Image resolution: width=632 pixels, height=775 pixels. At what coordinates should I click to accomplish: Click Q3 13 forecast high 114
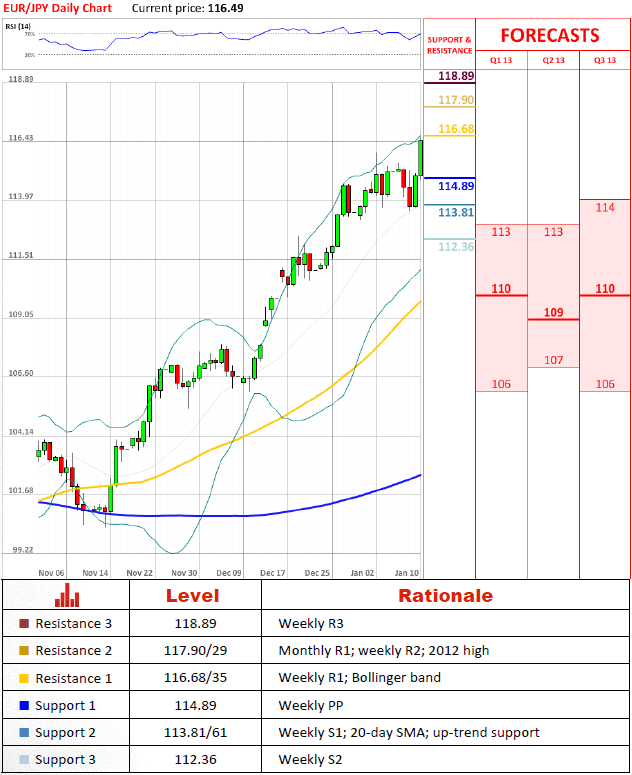605,208
